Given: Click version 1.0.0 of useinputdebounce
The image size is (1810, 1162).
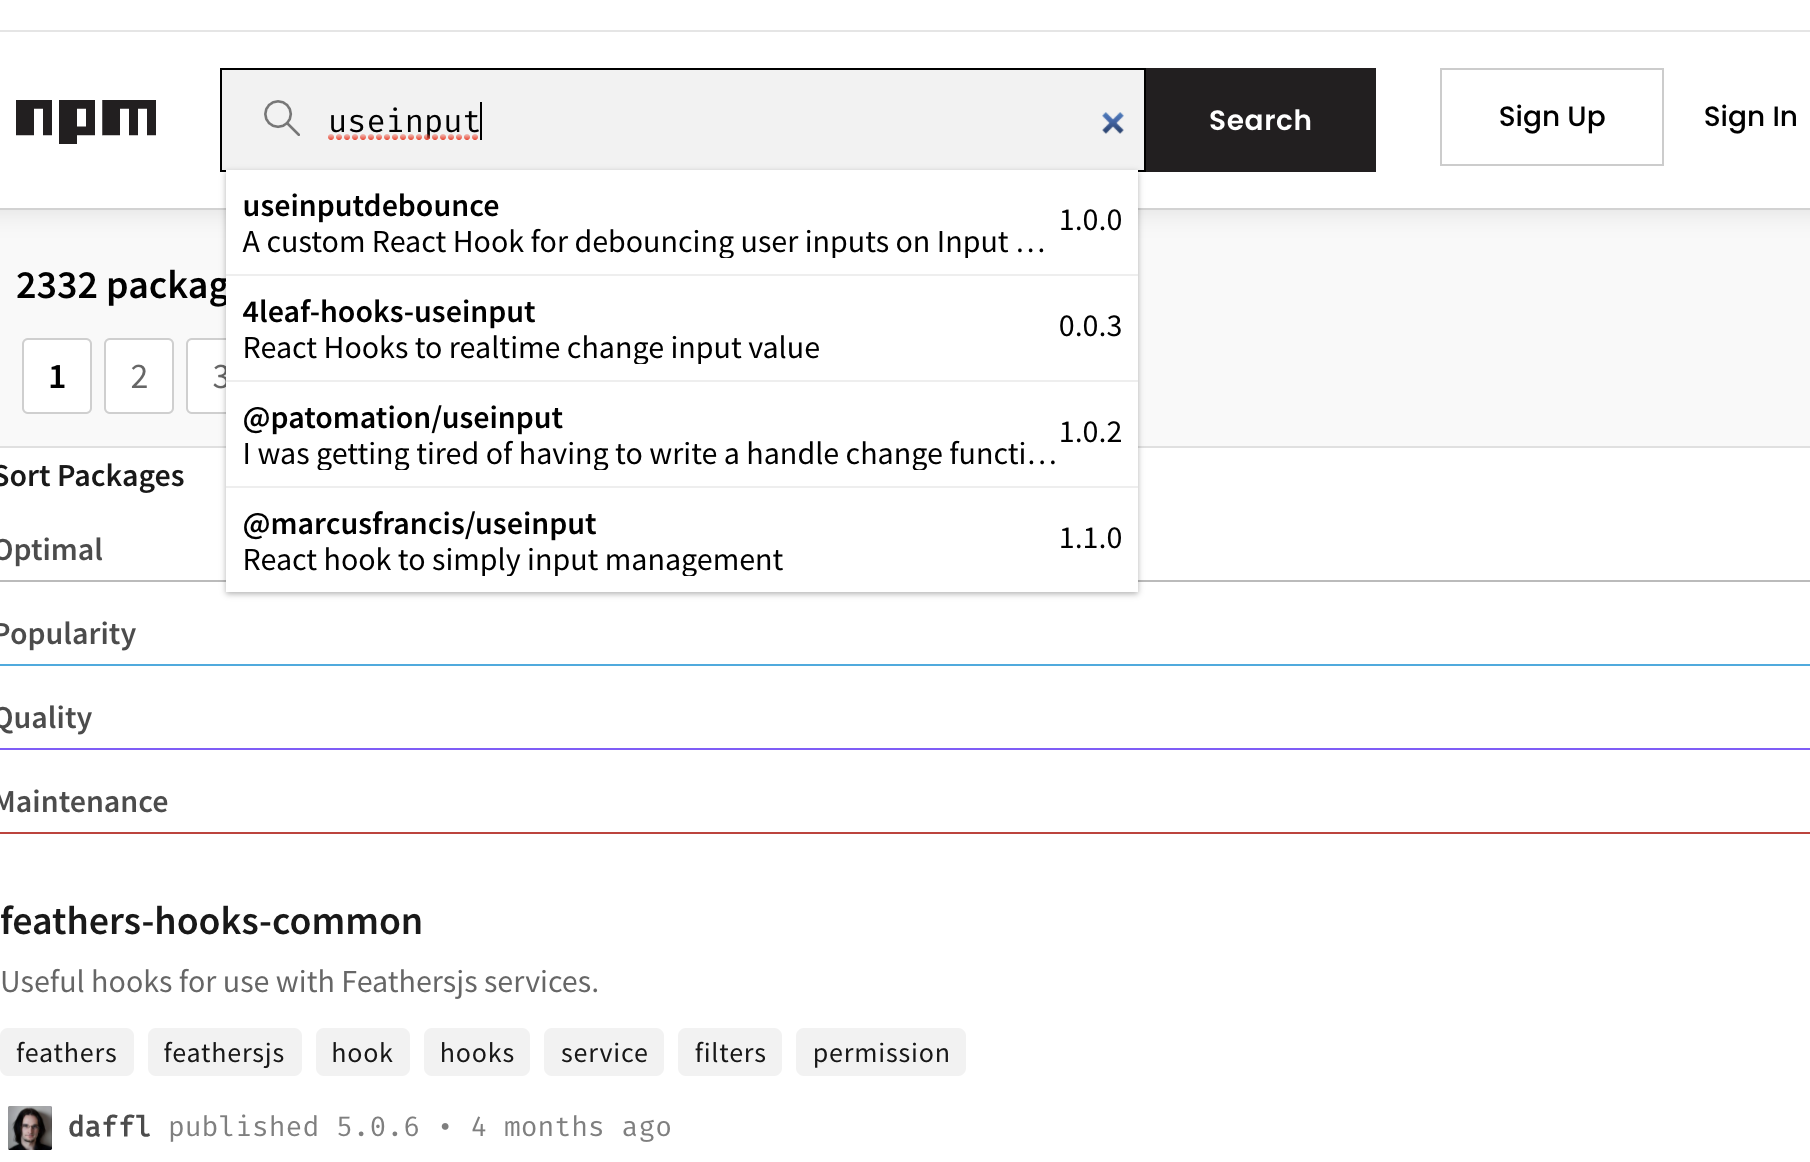Looking at the screenshot, I should (1090, 220).
